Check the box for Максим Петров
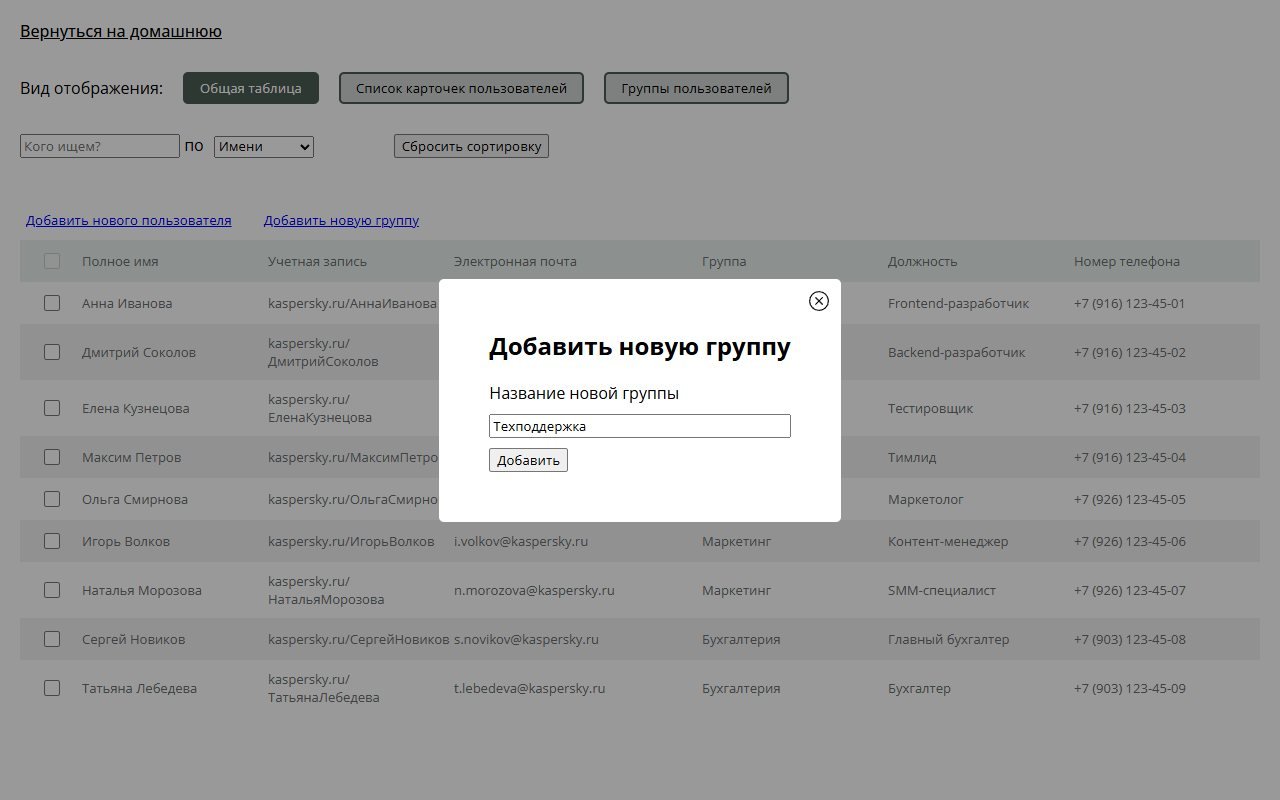Viewport: 1280px width, 800px height. 52,457
